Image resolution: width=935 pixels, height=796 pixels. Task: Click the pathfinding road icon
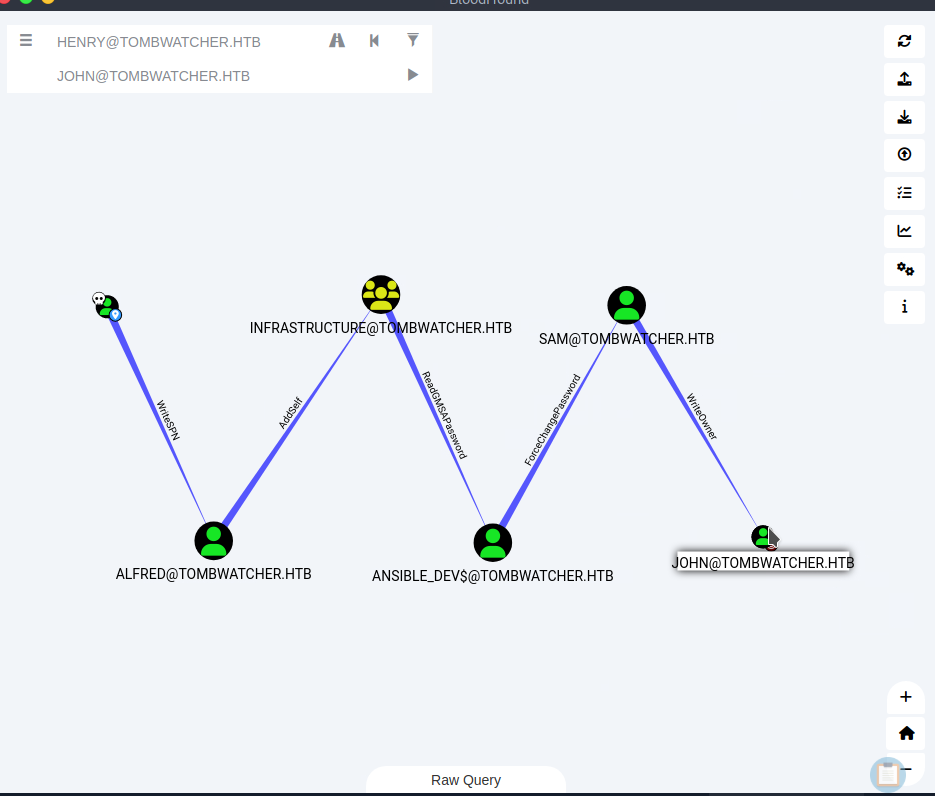337,41
